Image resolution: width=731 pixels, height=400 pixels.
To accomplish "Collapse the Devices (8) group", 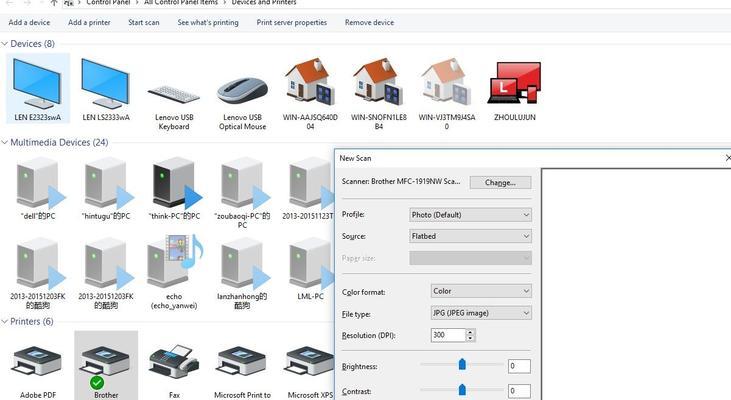I will pyautogui.click(x=4, y=44).
